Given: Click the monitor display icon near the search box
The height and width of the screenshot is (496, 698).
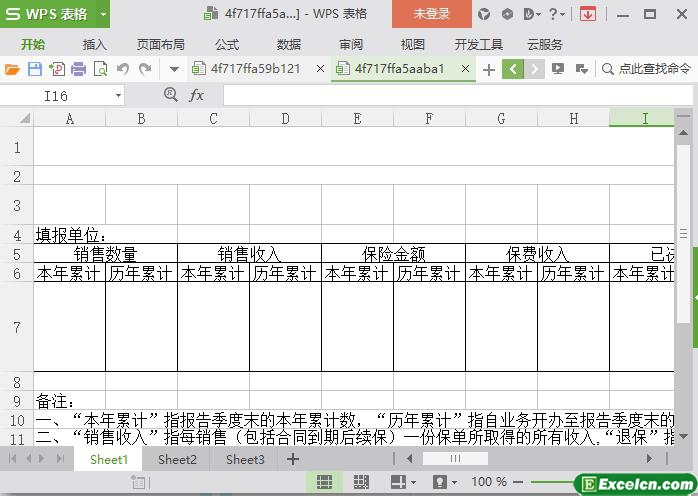Looking at the screenshot, I should 558,69.
